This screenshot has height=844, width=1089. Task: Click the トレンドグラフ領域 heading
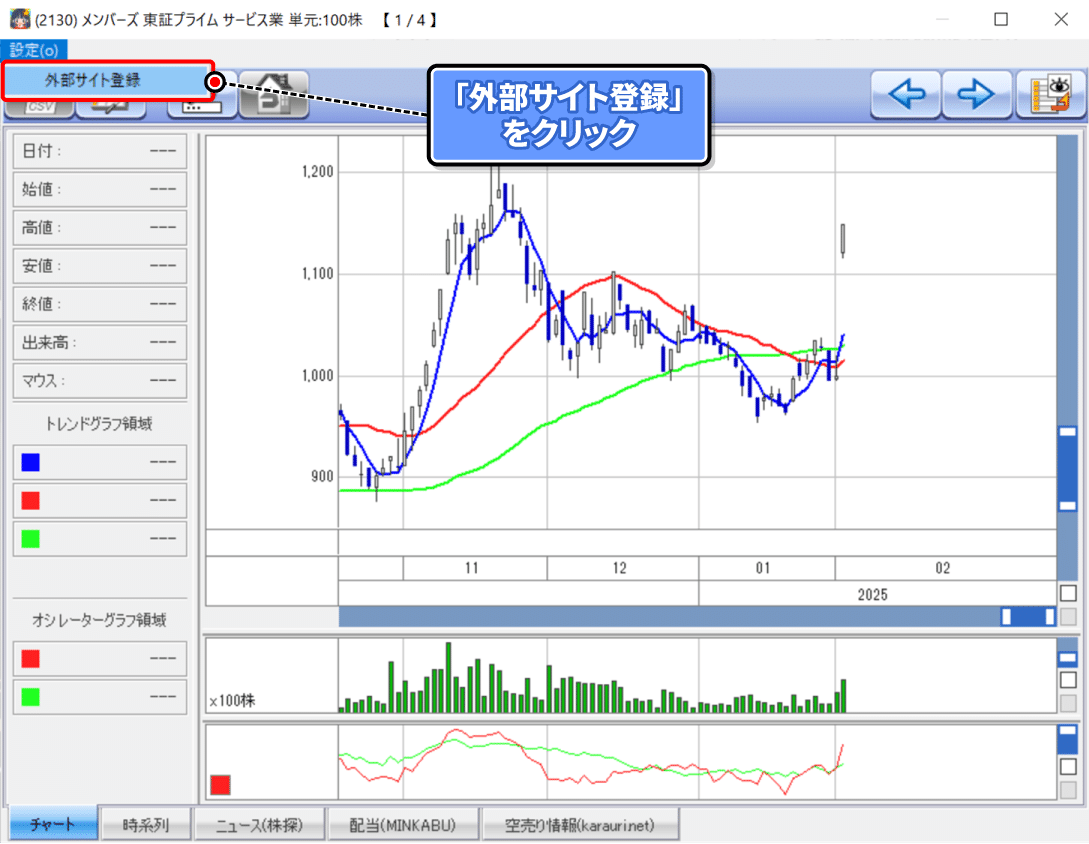(99, 424)
